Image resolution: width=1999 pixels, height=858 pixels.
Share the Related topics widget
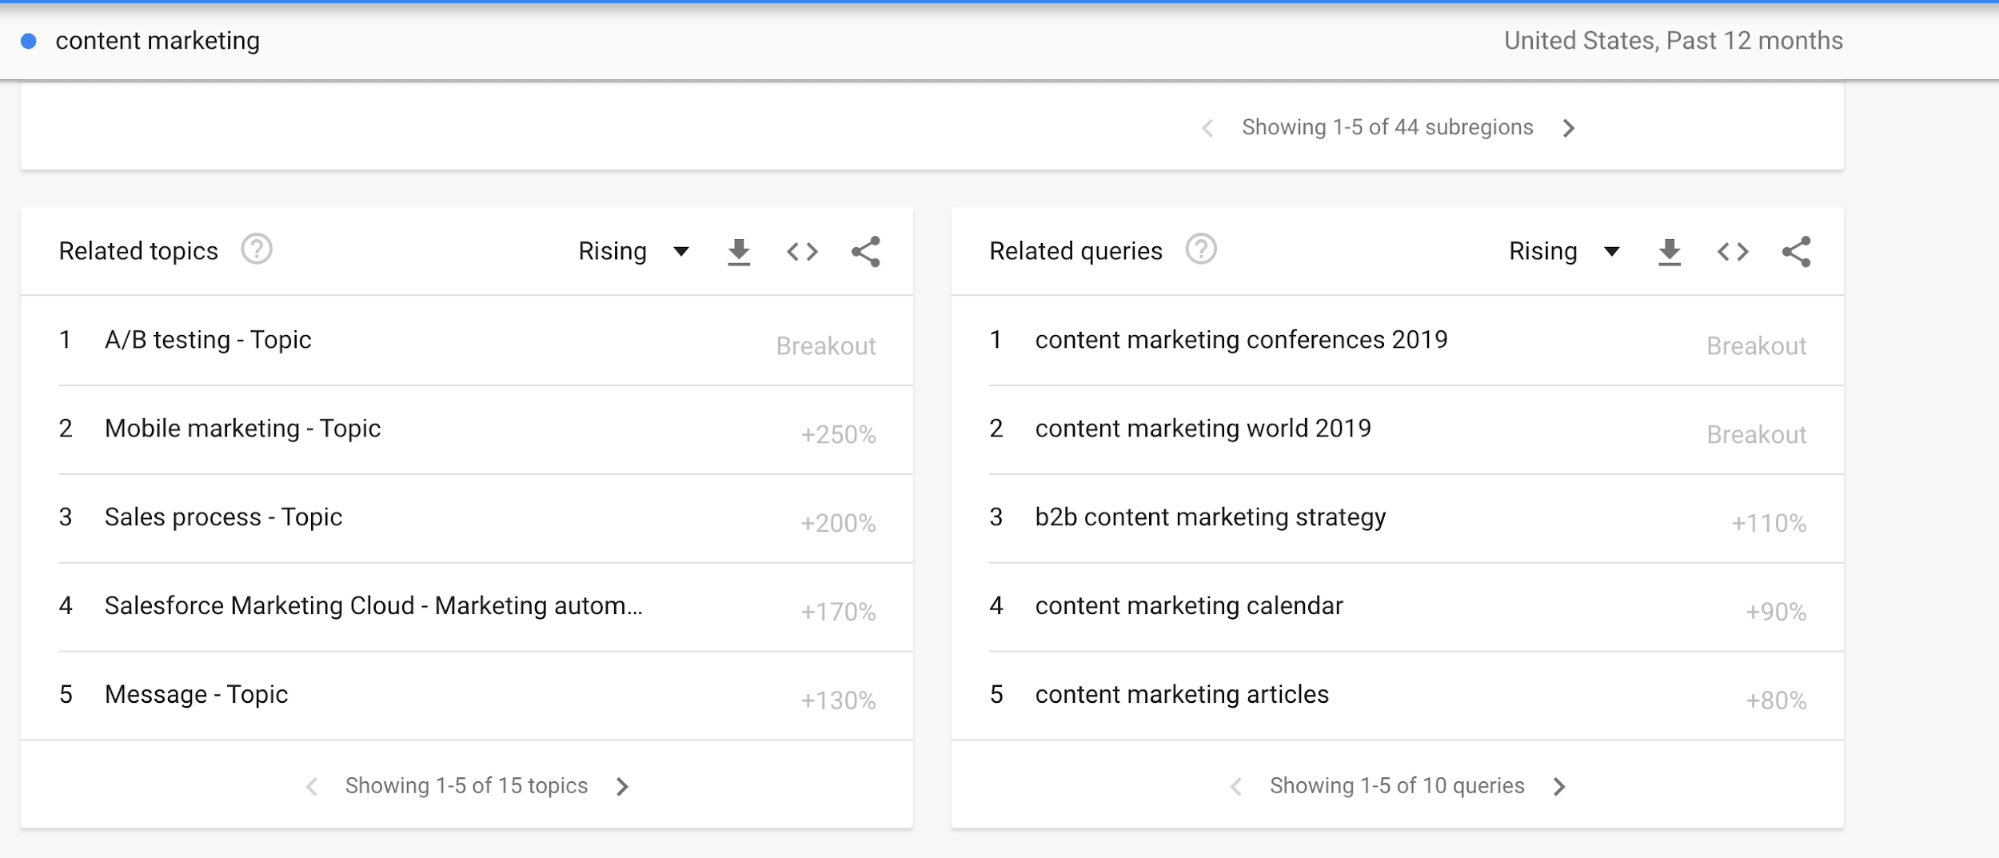pos(866,252)
